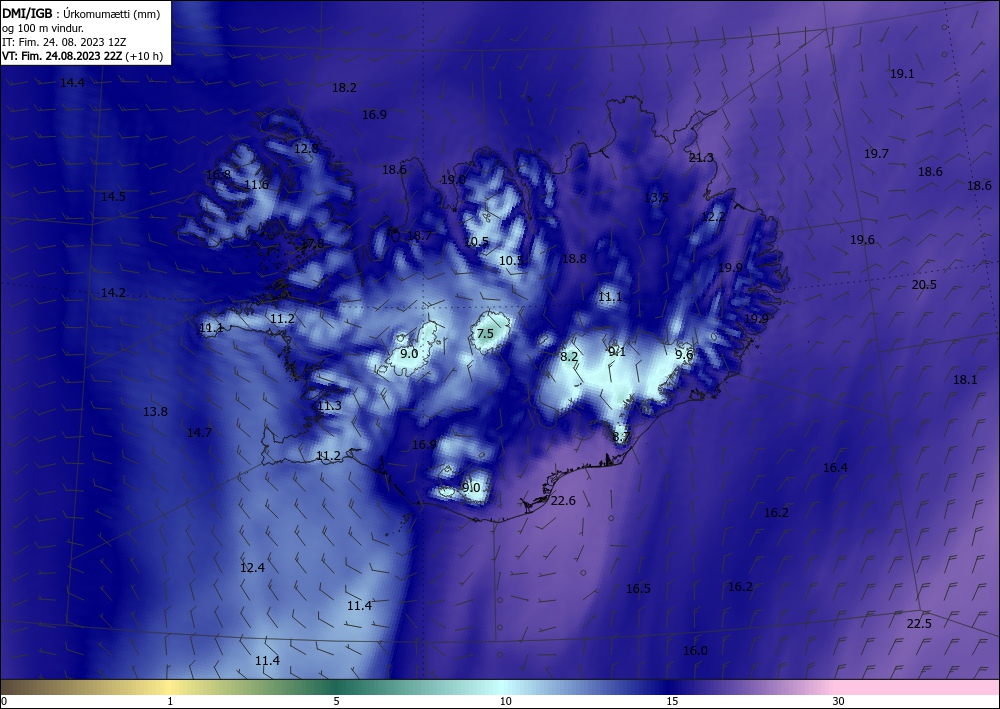Click the 13.8 value on the map
1000x709 pixels.
155,412
